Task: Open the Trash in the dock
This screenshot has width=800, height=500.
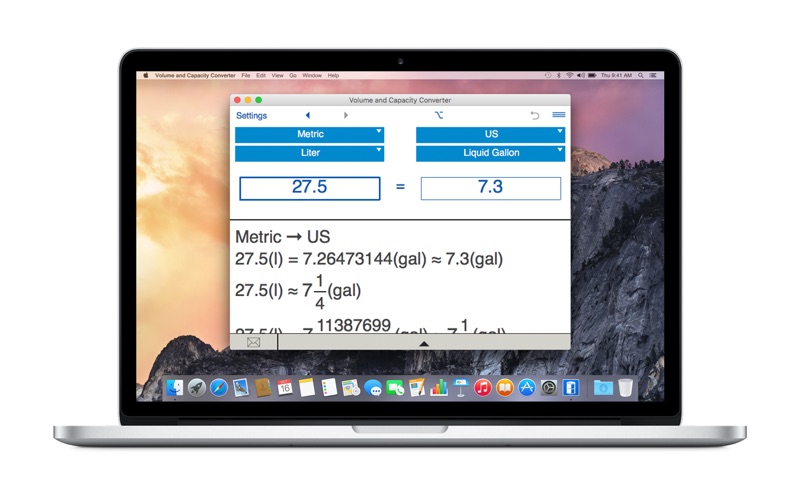Action: (x=626, y=388)
